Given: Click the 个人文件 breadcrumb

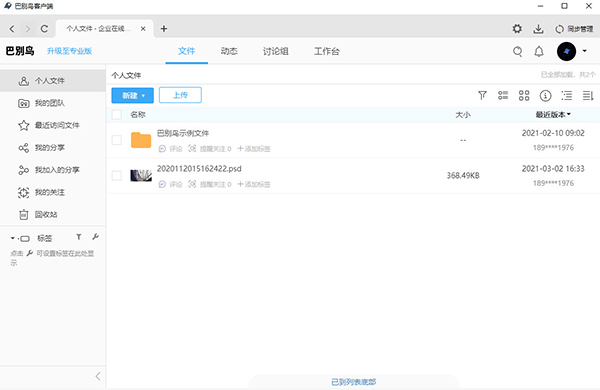Looking at the screenshot, I should pyautogui.click(x=126, y=75).
